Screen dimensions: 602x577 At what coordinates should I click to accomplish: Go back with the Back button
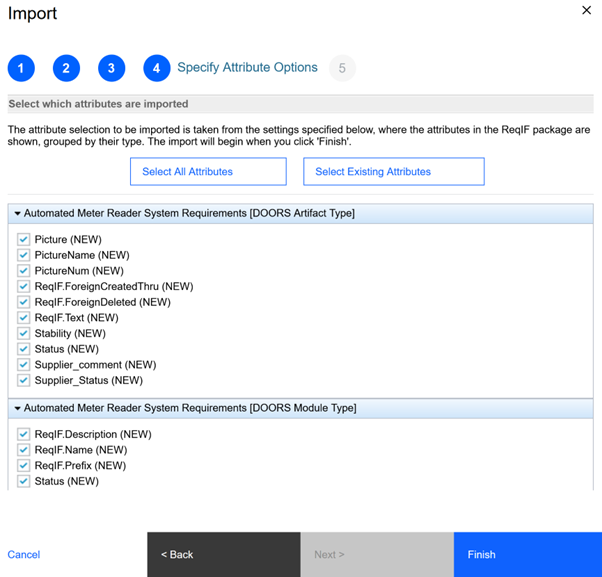pyautogui.click(x=223, y=554)
